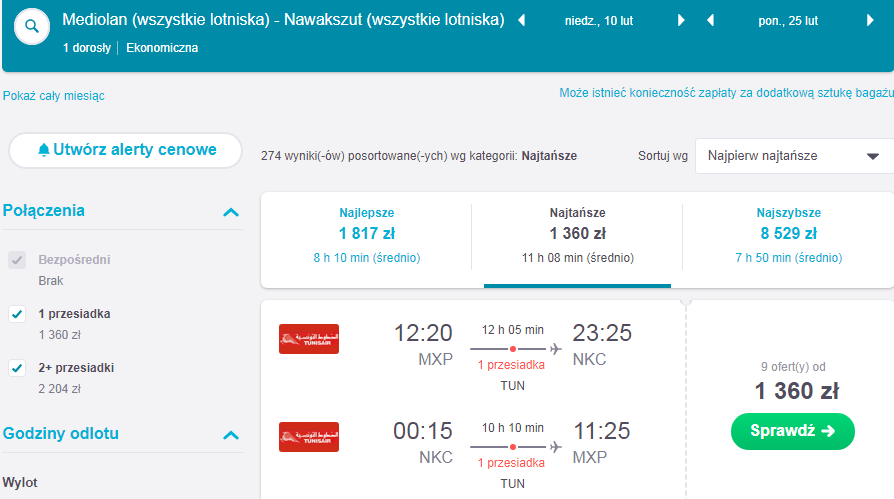Click the 2 204 zł filter price
Image resolution: width=894 pixels, height=499 pixels.
coord(59,389)
